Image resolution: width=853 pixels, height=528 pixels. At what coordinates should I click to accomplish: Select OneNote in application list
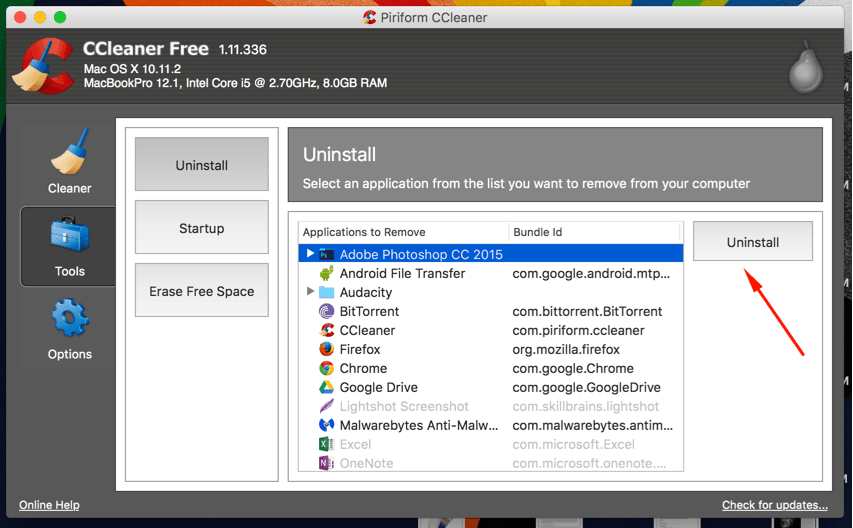(x=366, y=463)
